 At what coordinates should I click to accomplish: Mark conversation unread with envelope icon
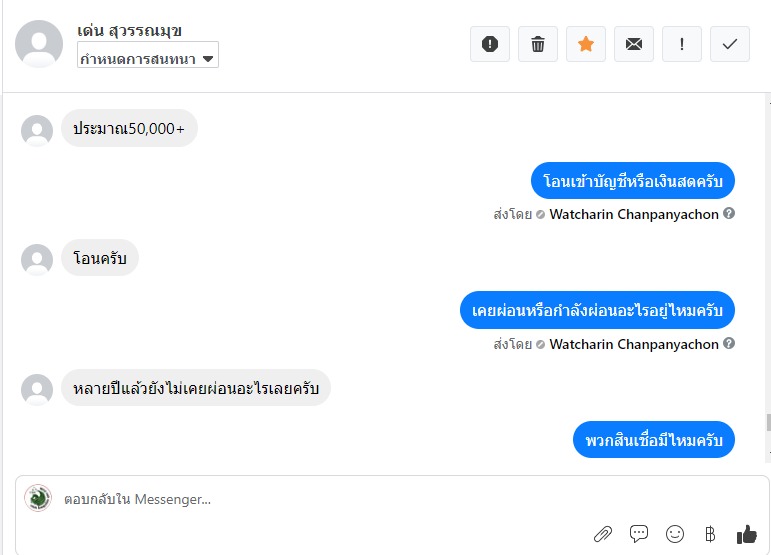point(634,44)
